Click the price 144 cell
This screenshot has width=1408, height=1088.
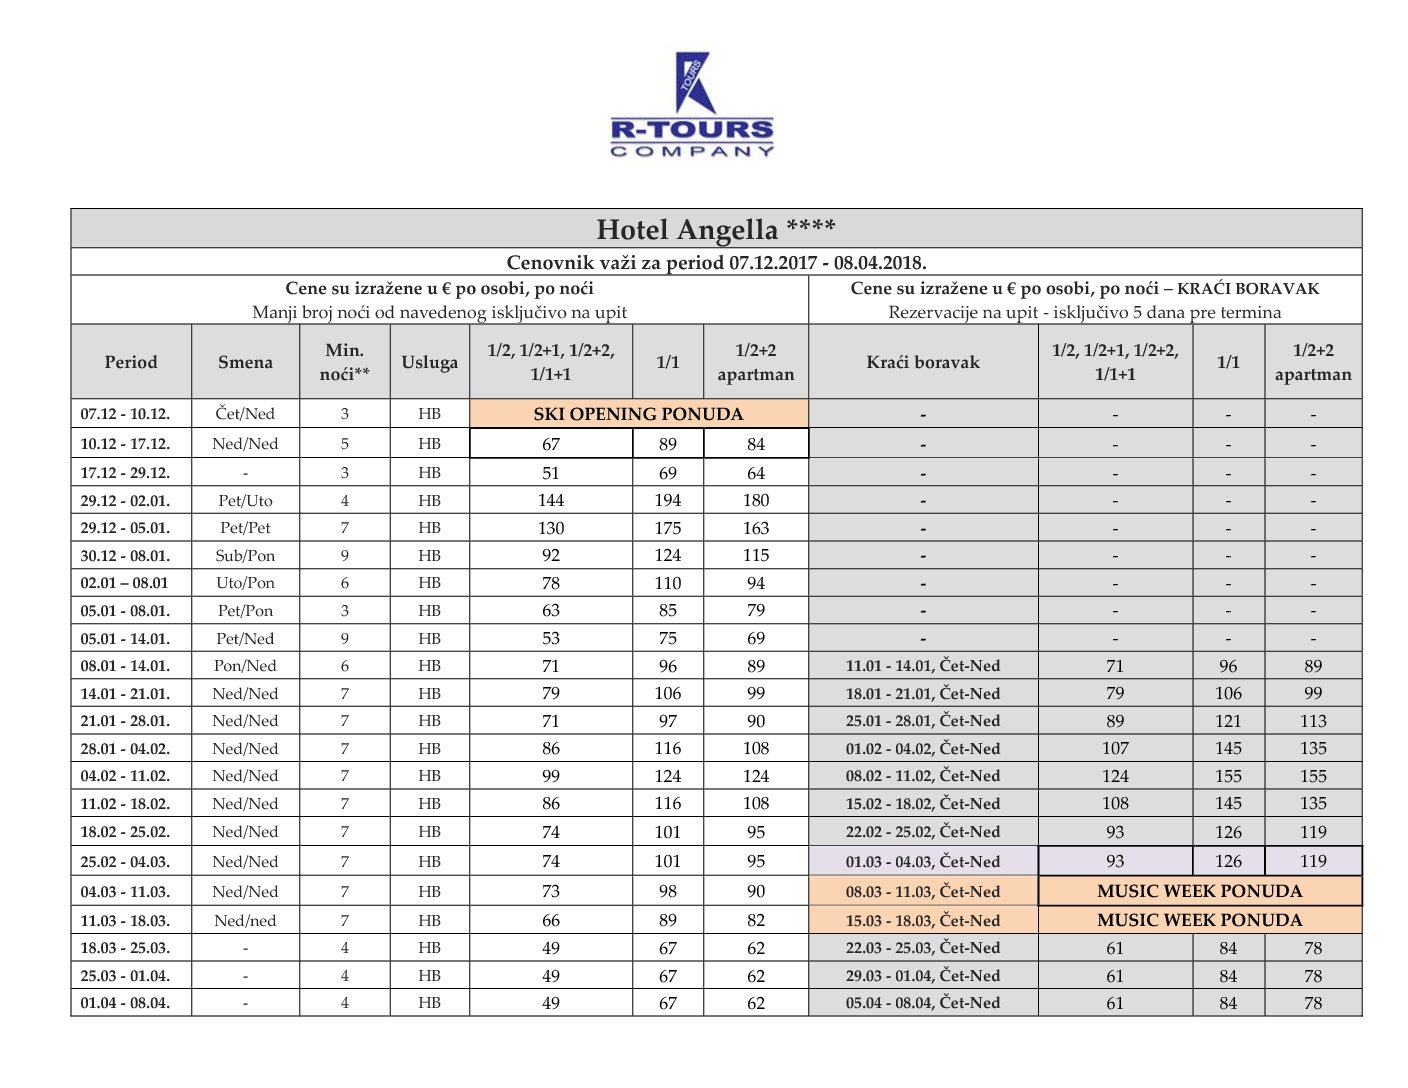point(551,500)
